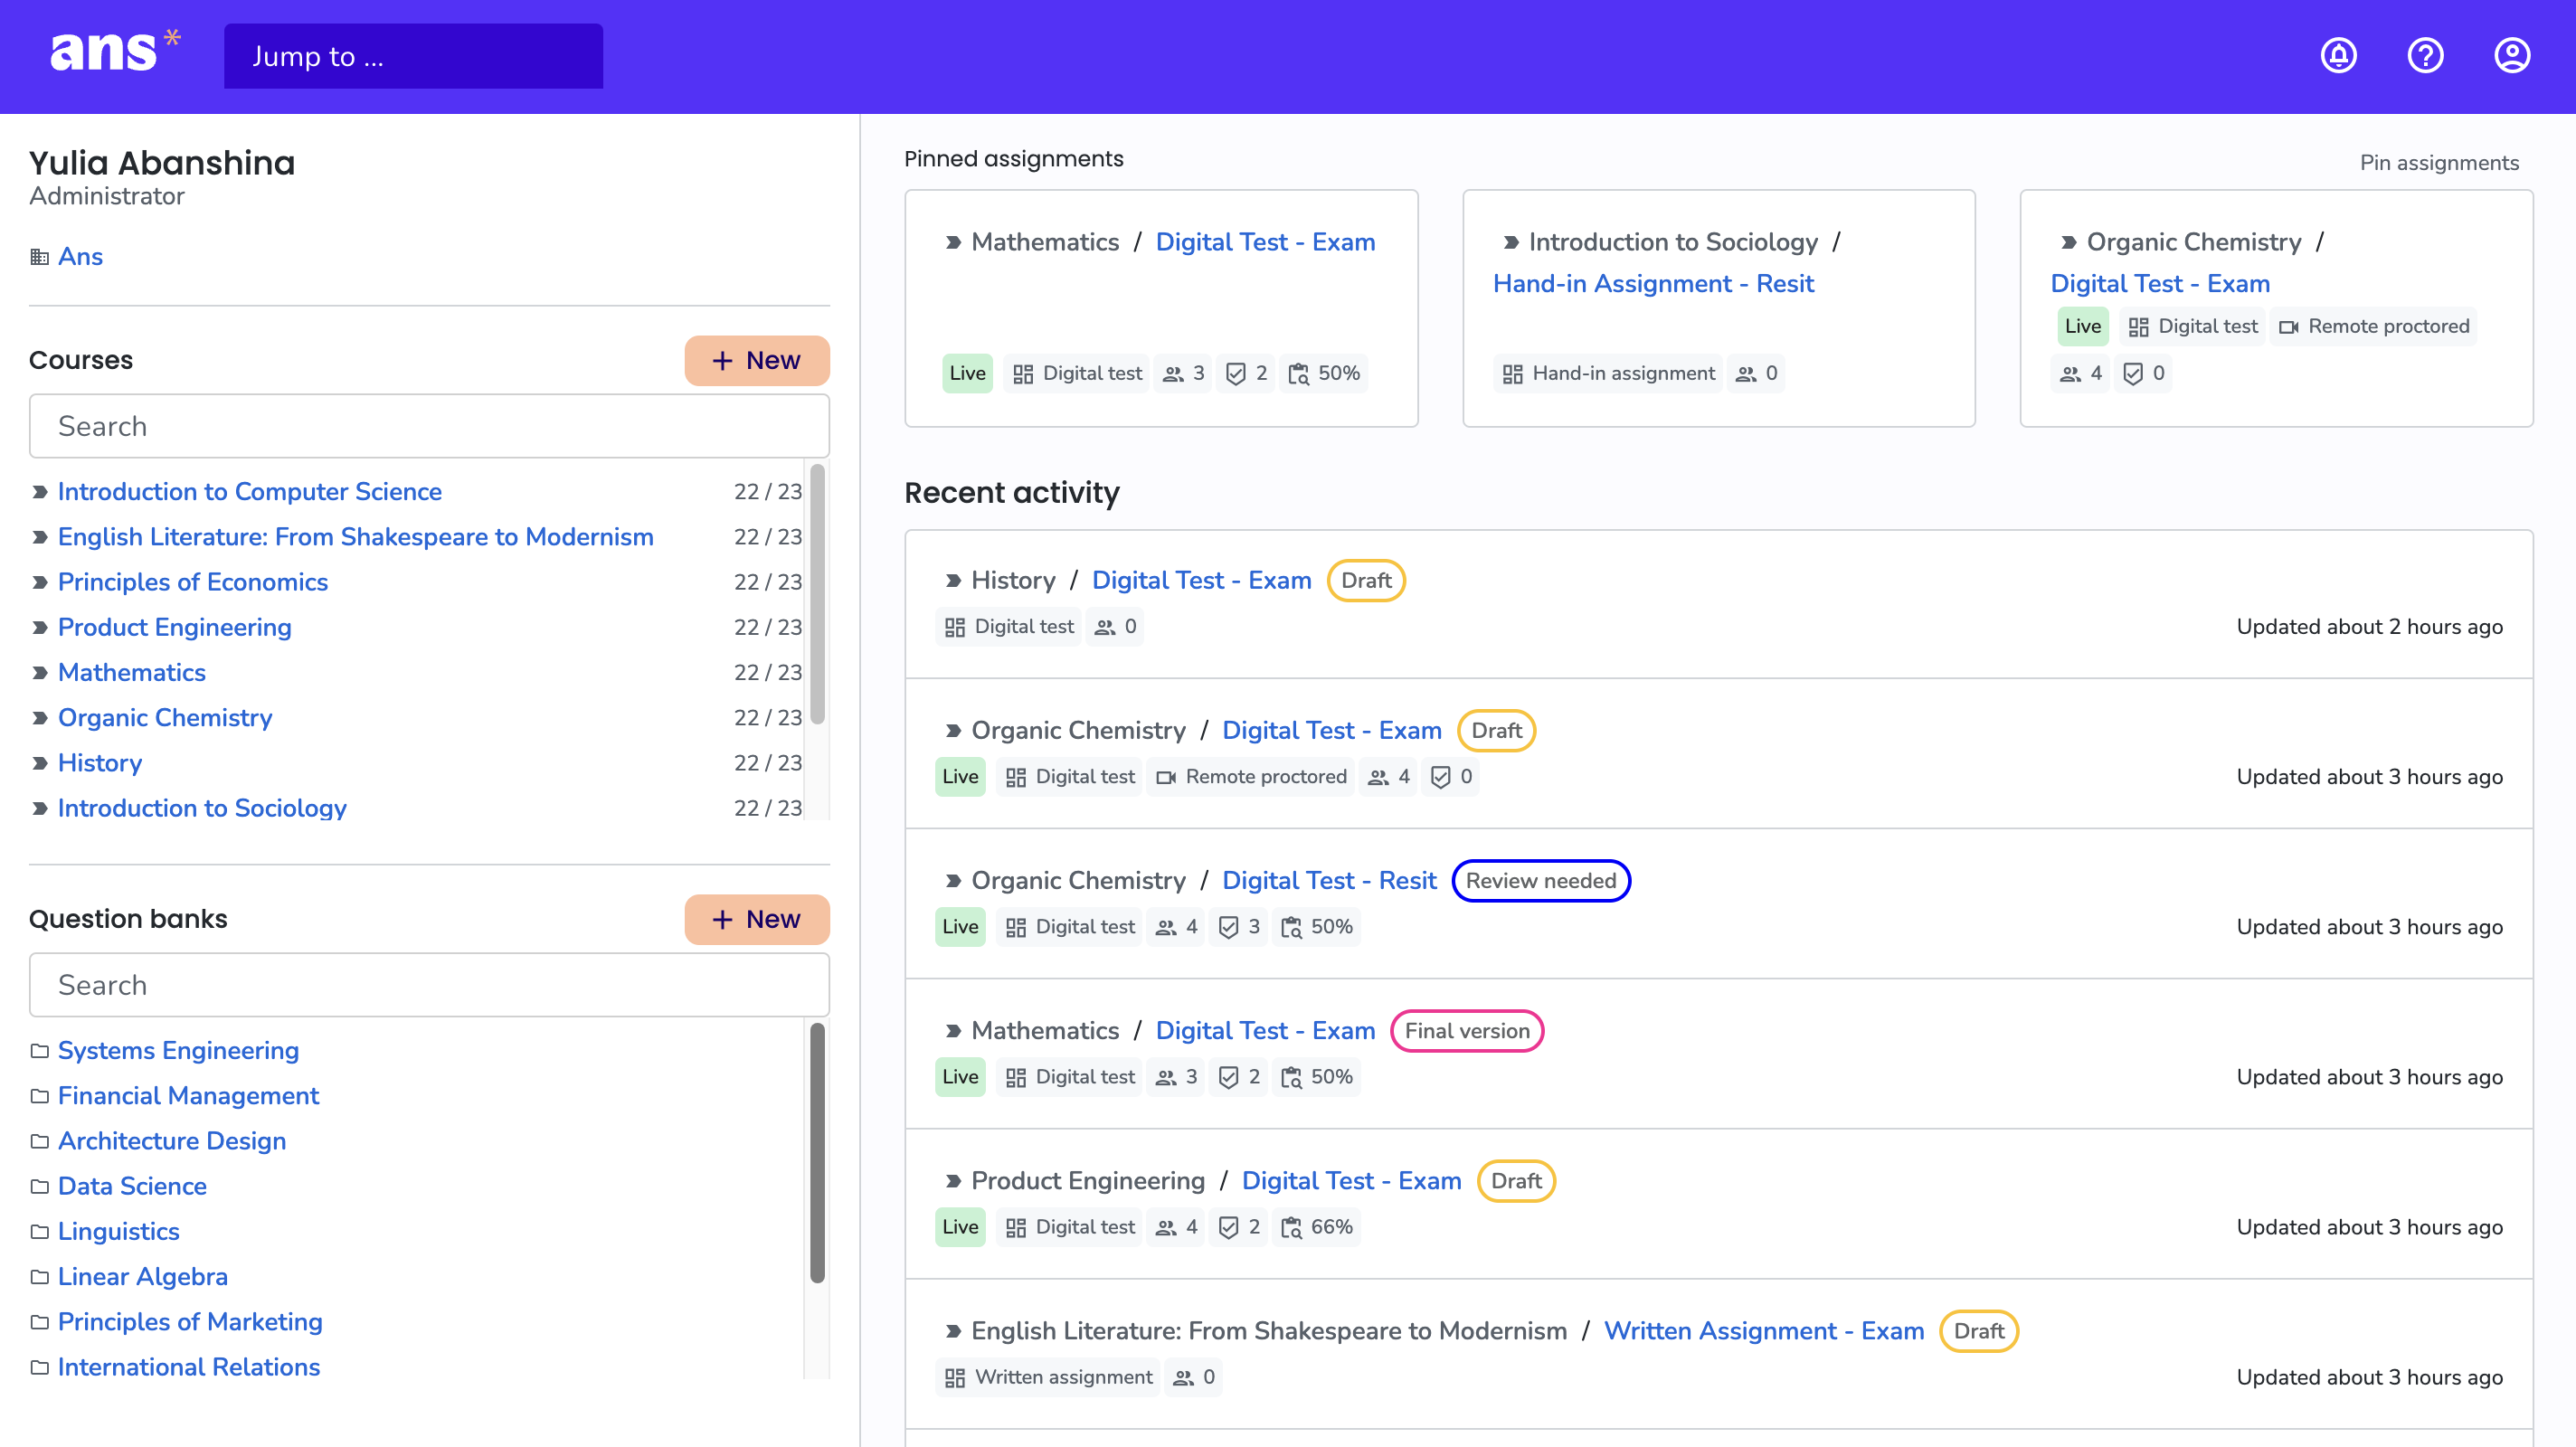Click 'Updated about 2 hours ago' text
The image size is (2576, 1447).
coord(2369,627)
